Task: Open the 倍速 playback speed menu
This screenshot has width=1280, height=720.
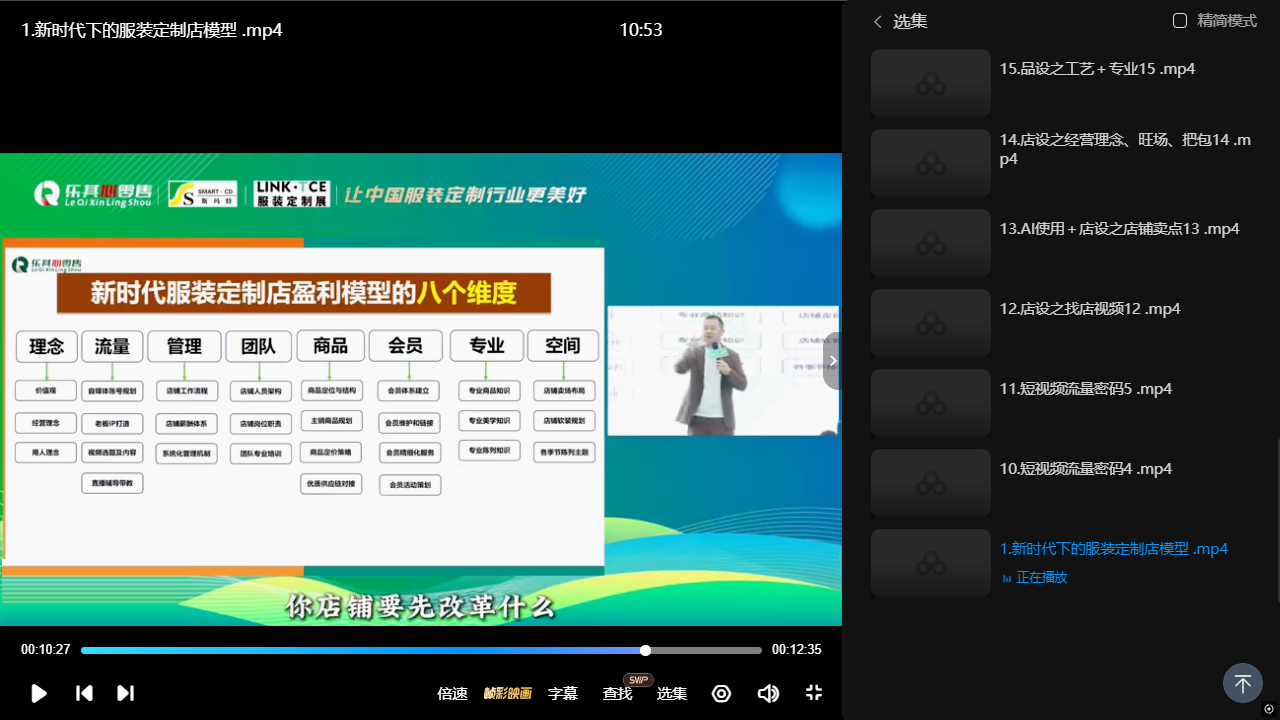Action: [452, 693]
